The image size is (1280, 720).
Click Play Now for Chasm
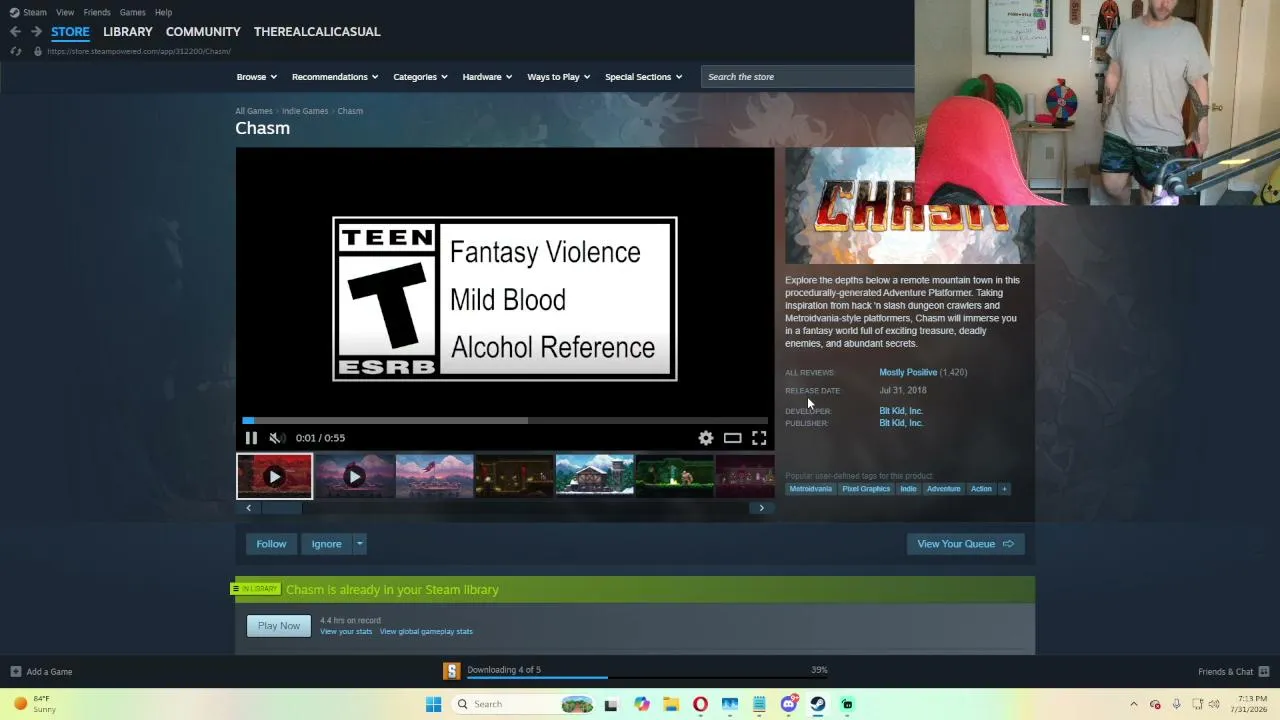[279, 626]
